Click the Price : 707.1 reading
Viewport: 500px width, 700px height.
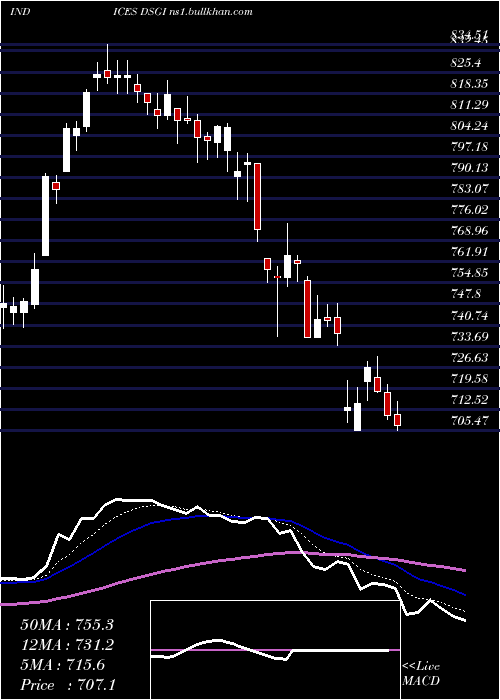point(67,685)
